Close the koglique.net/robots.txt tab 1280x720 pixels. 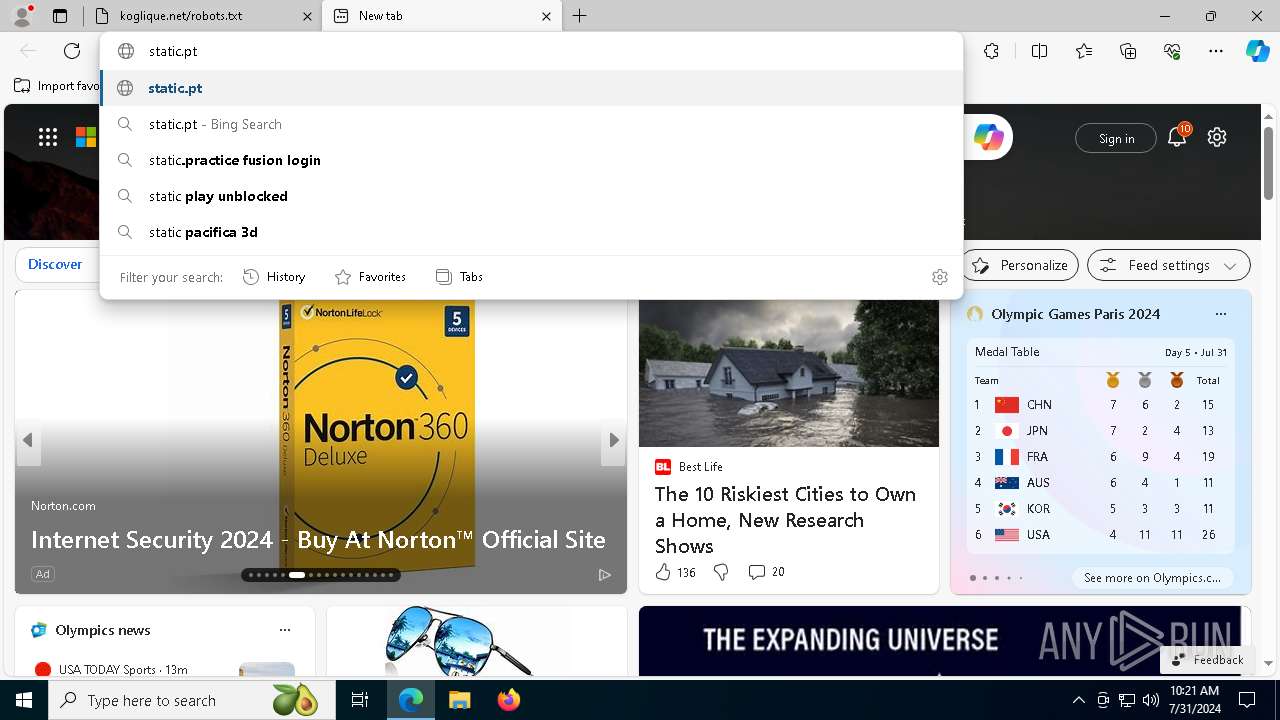(x=306, y=16)
